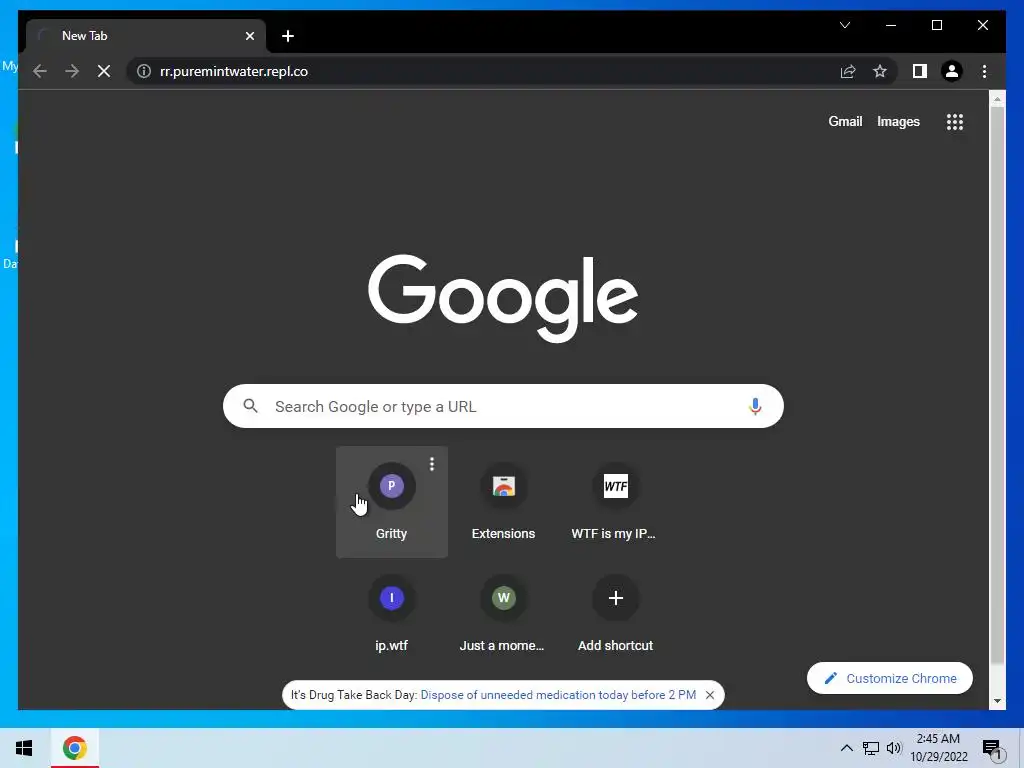Dismiss the Drug Take Back promo
Image resolution: width=1024 pixels, height=768 pixels.
click(x=710, y=695)
